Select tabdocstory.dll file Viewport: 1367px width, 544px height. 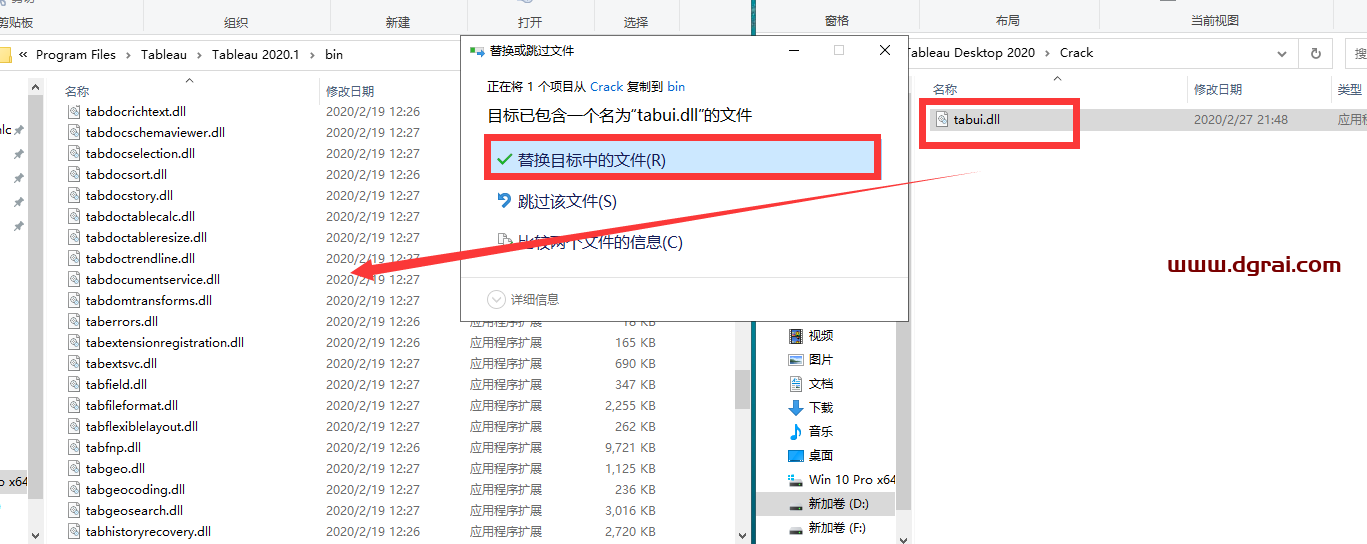click(129, 196)
